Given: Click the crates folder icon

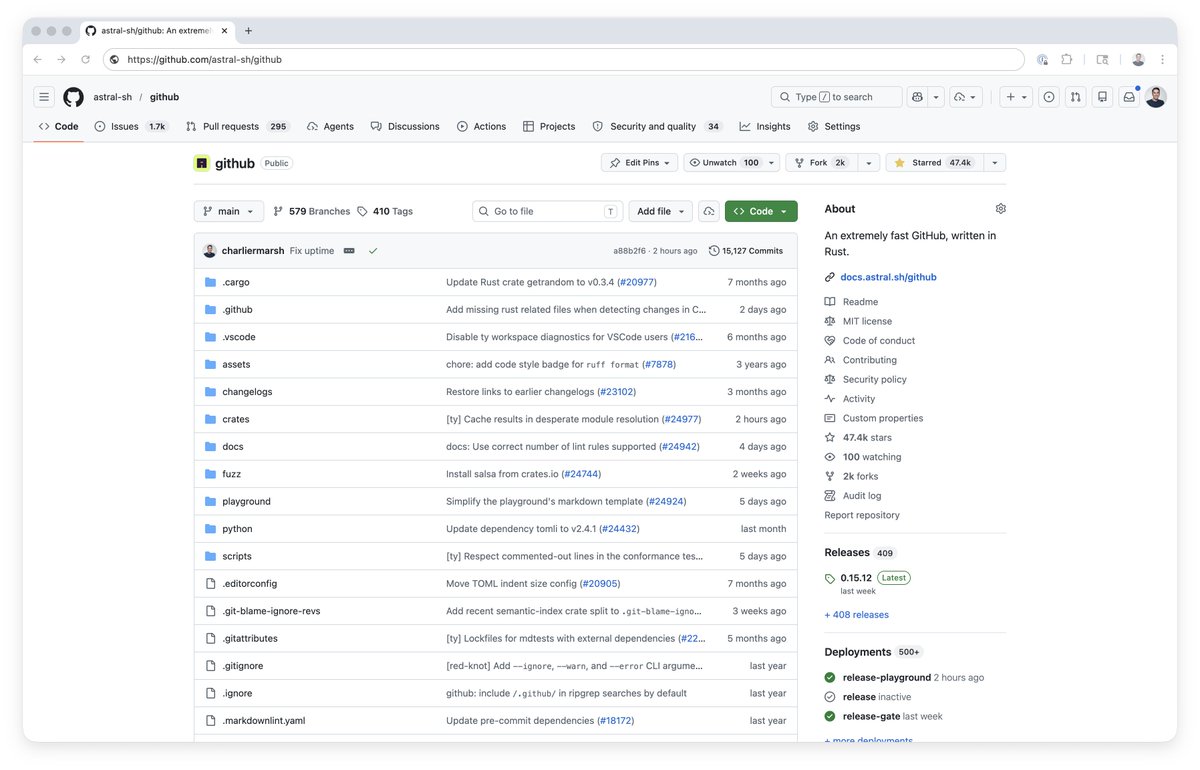Looking at the screenshot, I should tap(210, 419).
